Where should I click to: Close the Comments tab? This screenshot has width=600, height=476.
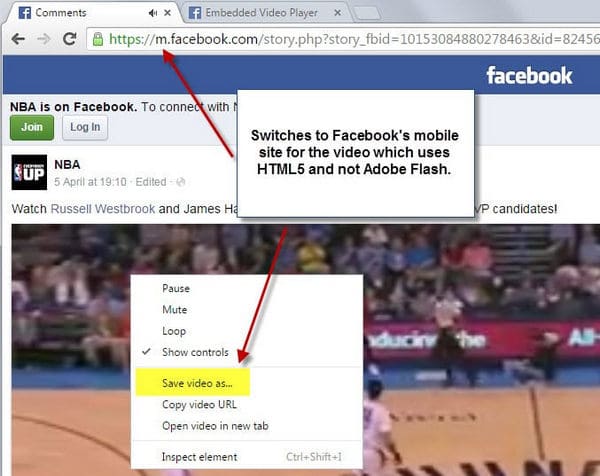167,13
